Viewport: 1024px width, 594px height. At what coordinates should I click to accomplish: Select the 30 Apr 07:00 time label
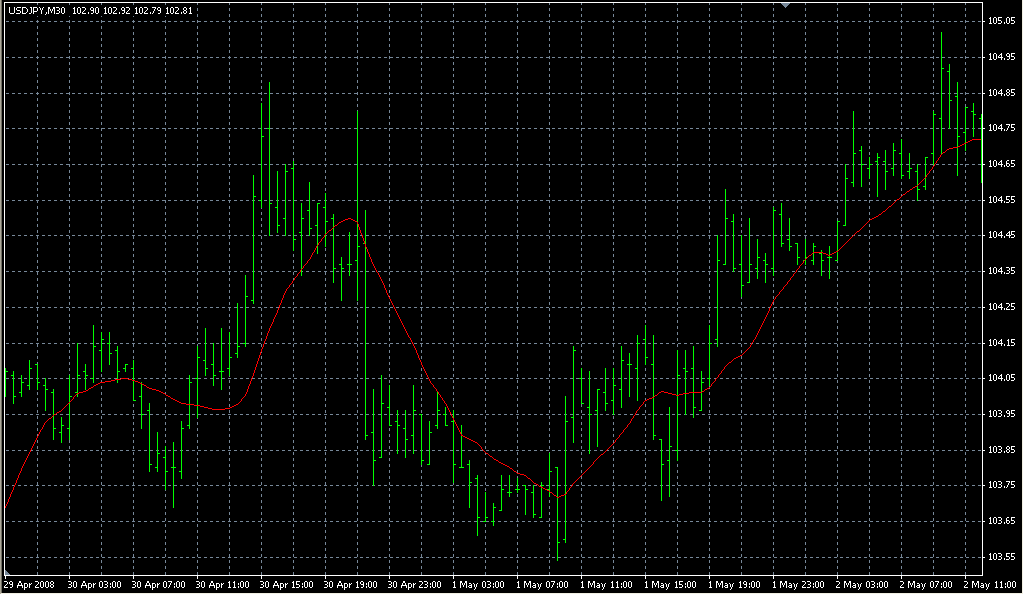pyautogui.click(x=157, y=584)
